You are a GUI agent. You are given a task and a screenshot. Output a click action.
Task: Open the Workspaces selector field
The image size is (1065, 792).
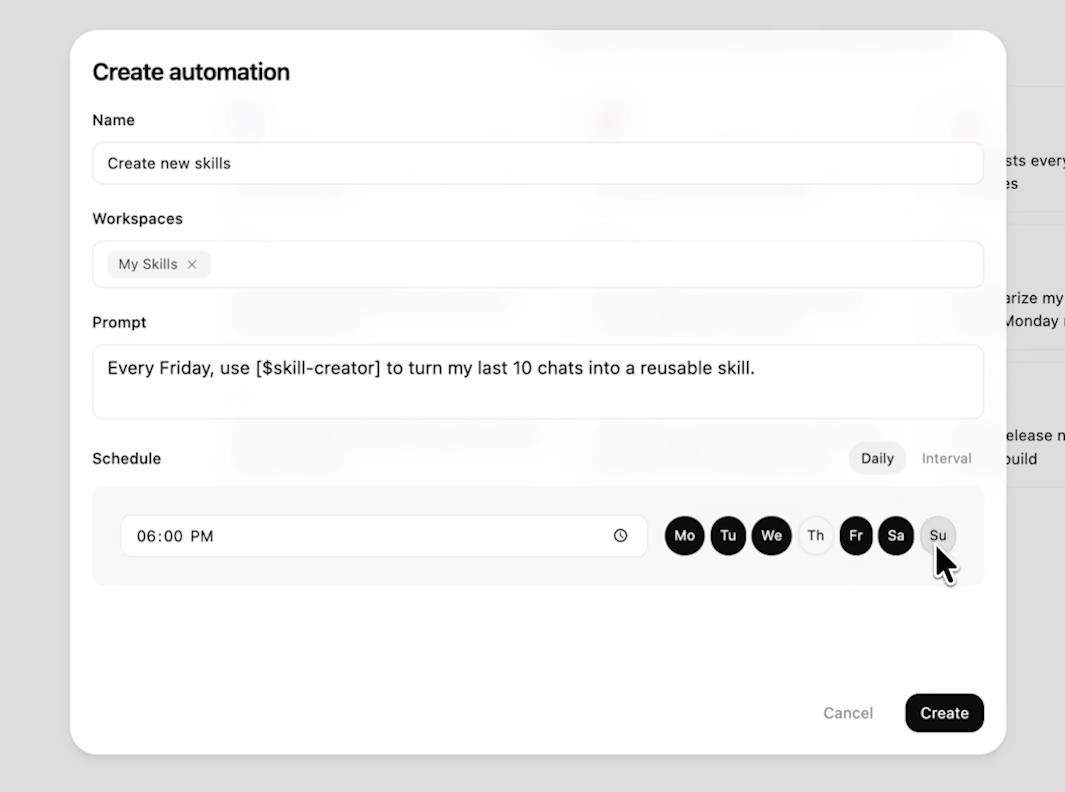(x=595, y=265)
